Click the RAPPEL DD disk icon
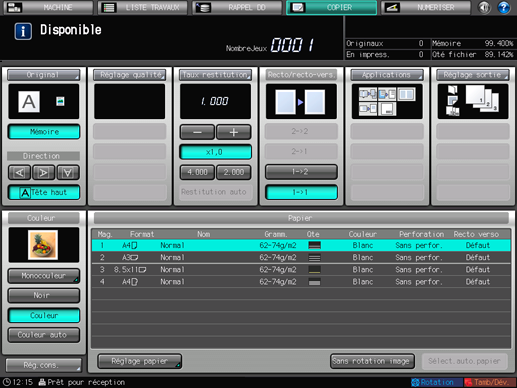Image resolution: width=517 pixels, height=388 pixels. [x=203, y=7]
